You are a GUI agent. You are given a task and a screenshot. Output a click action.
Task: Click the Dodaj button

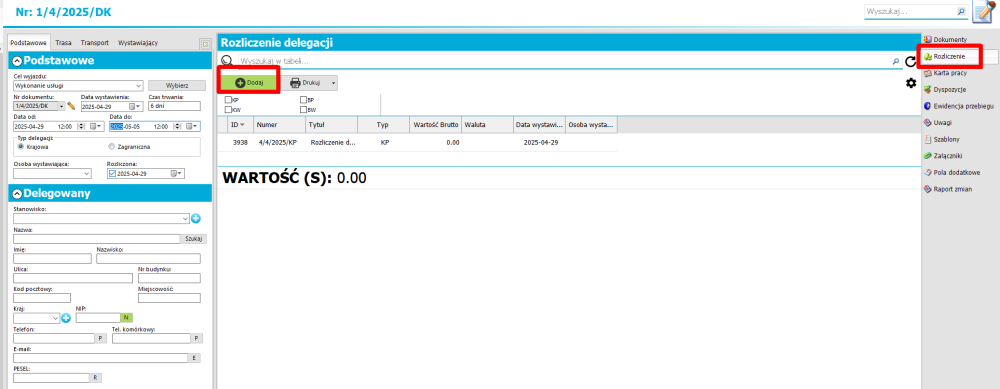[249, 83]
